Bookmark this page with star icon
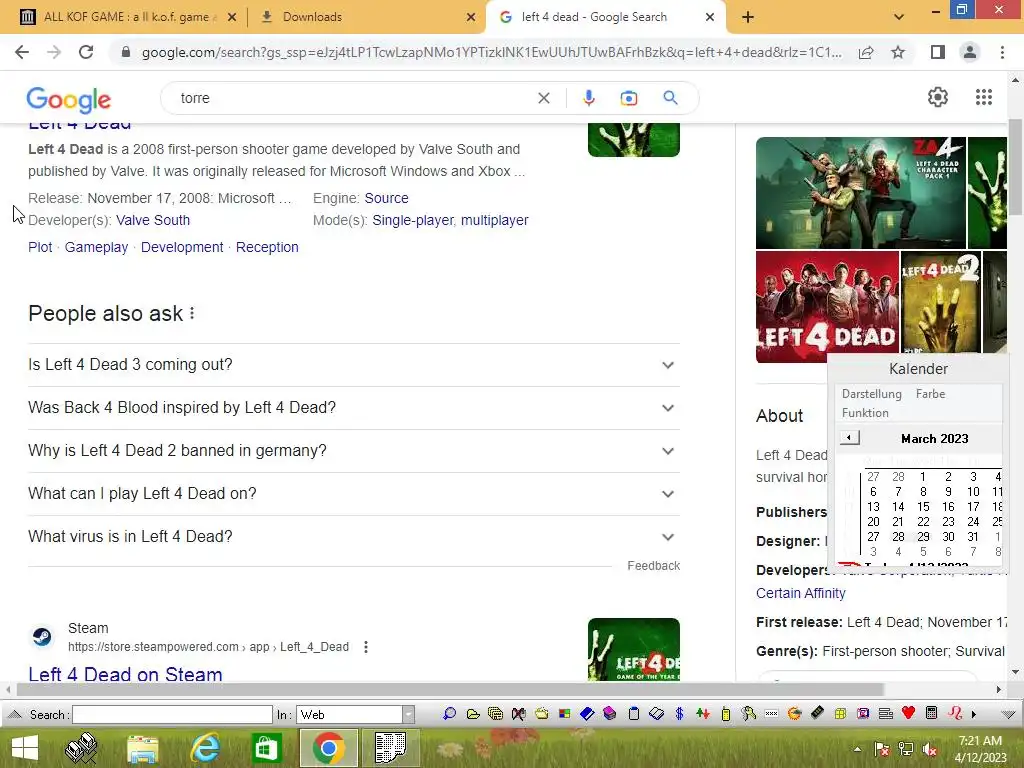Viewport: 1024px width, 768px height. 898,52
